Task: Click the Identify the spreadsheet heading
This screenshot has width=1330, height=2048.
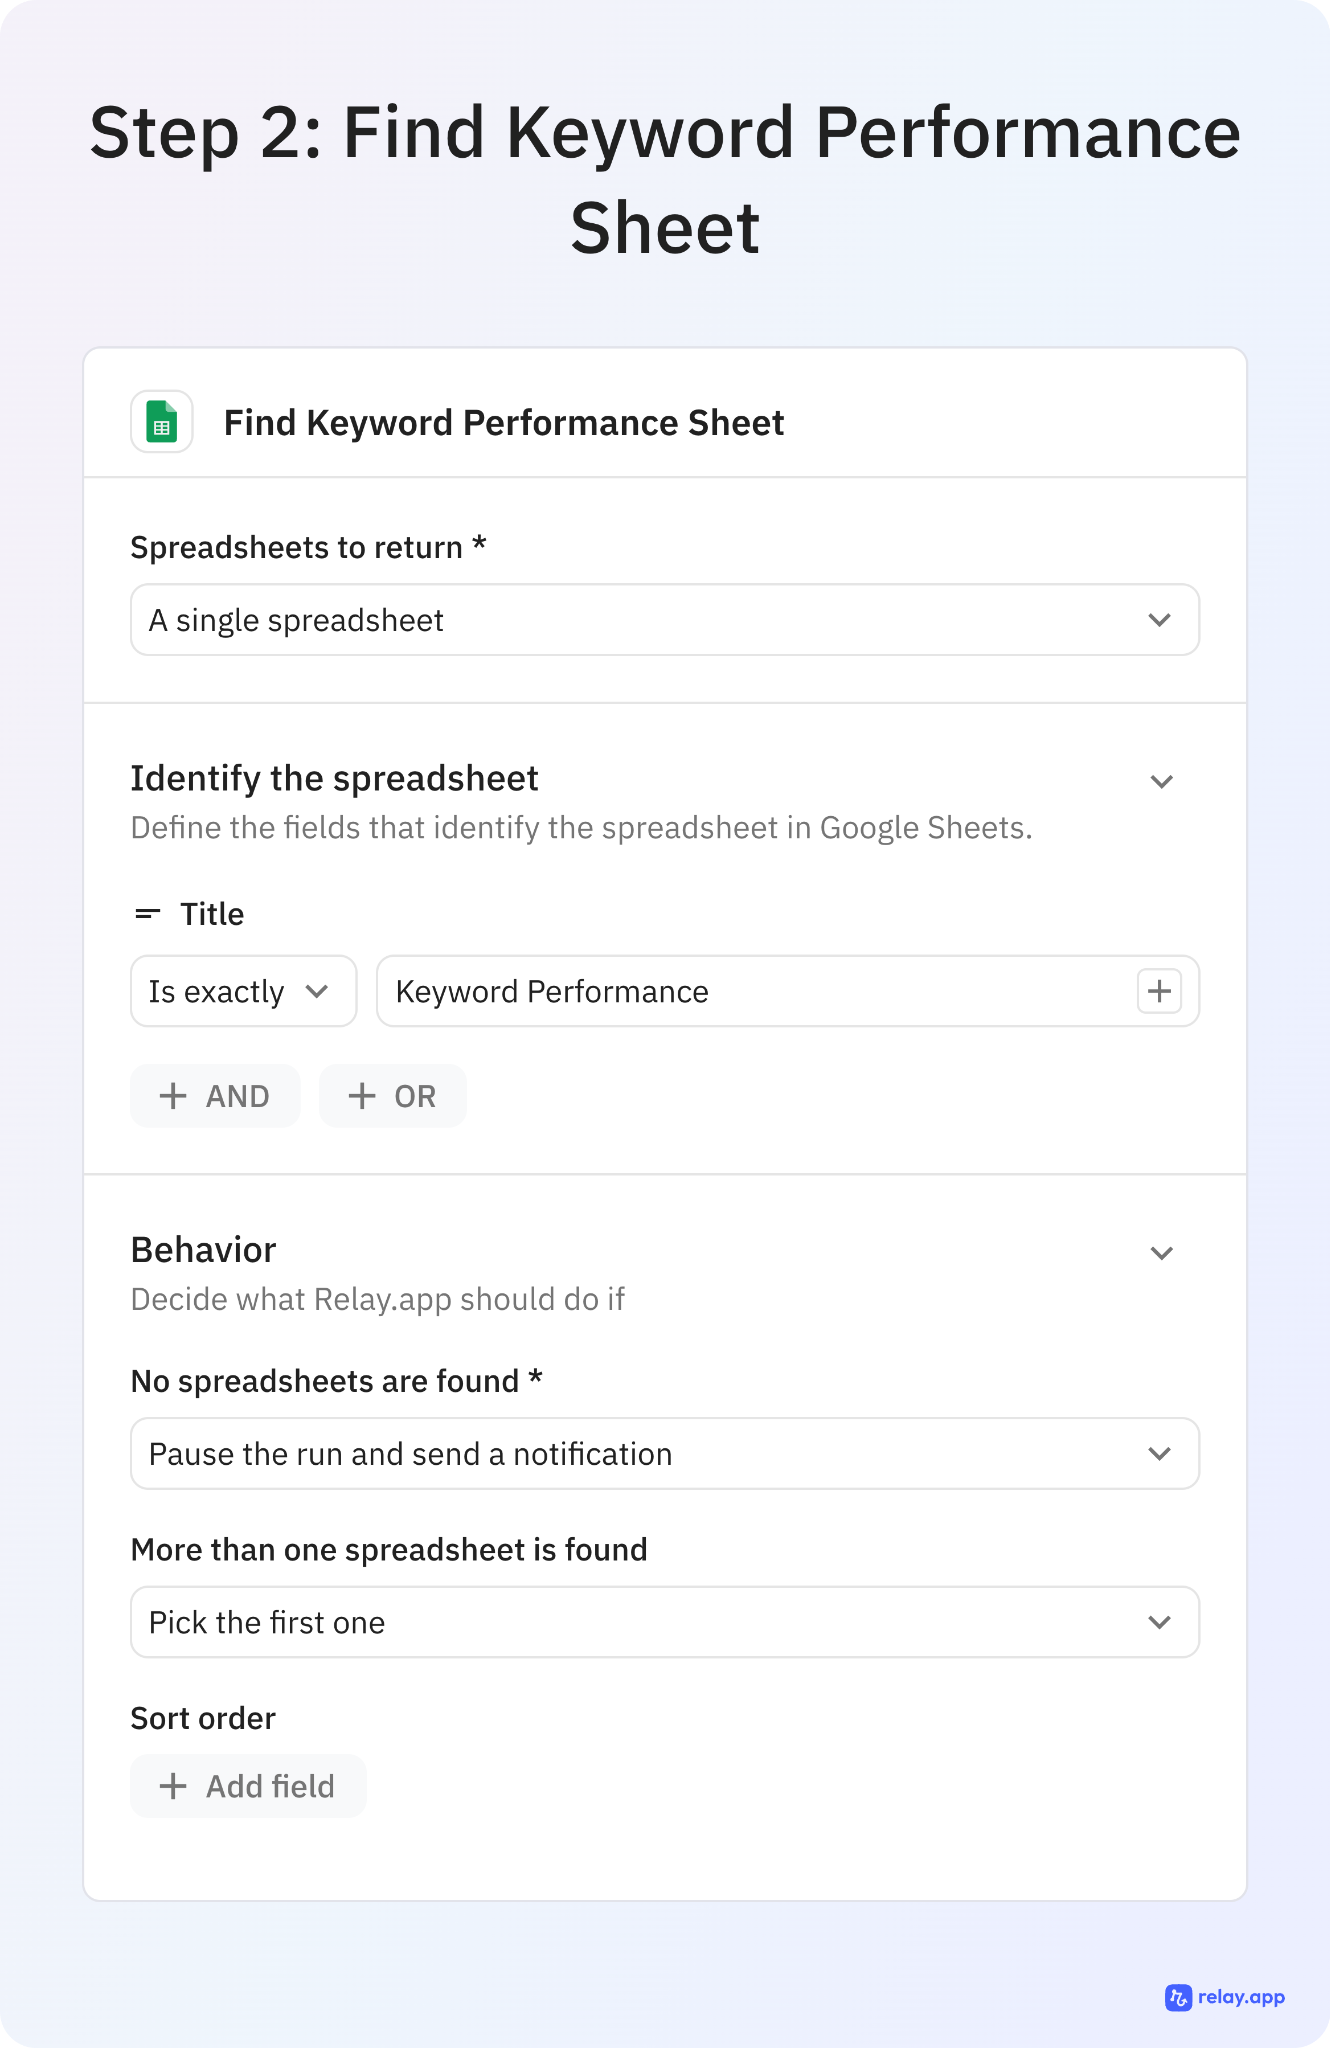Action: click(334, 779)
